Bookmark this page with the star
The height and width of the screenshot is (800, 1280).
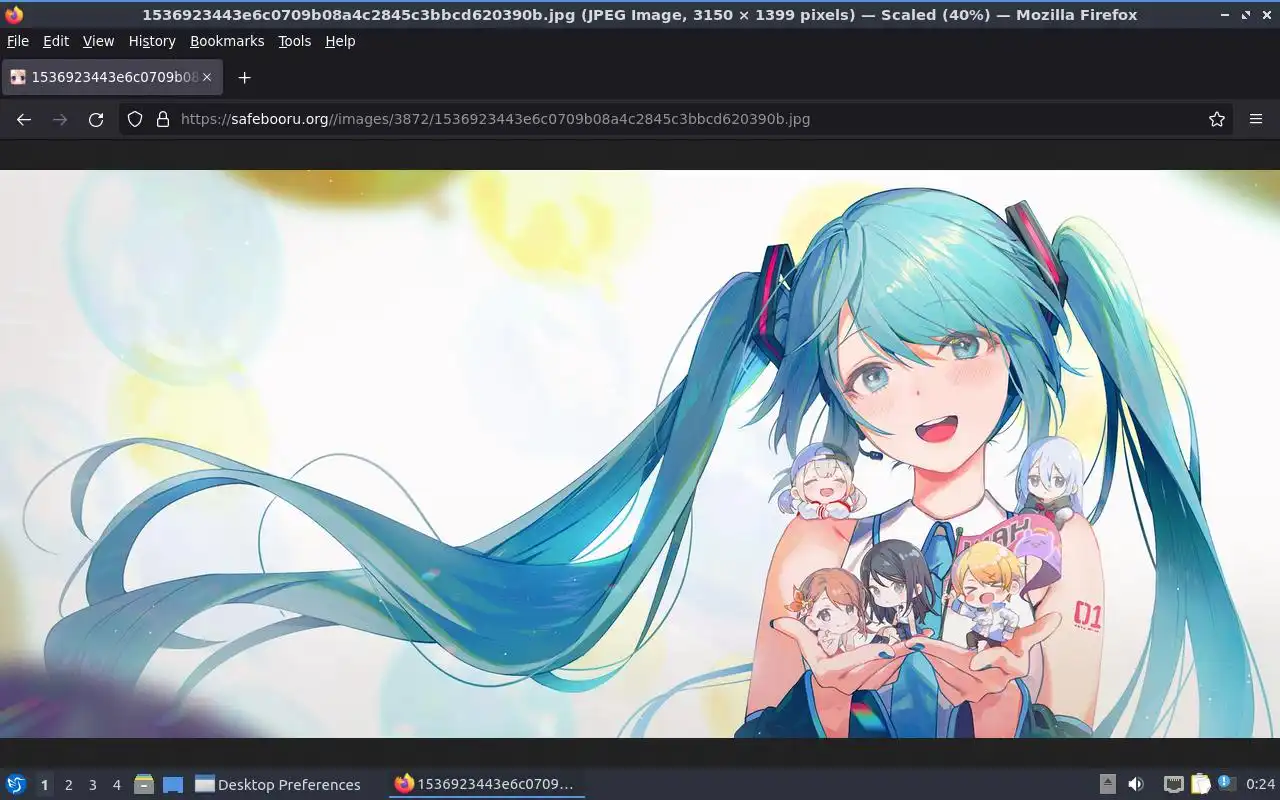[x=1217, y=119]
